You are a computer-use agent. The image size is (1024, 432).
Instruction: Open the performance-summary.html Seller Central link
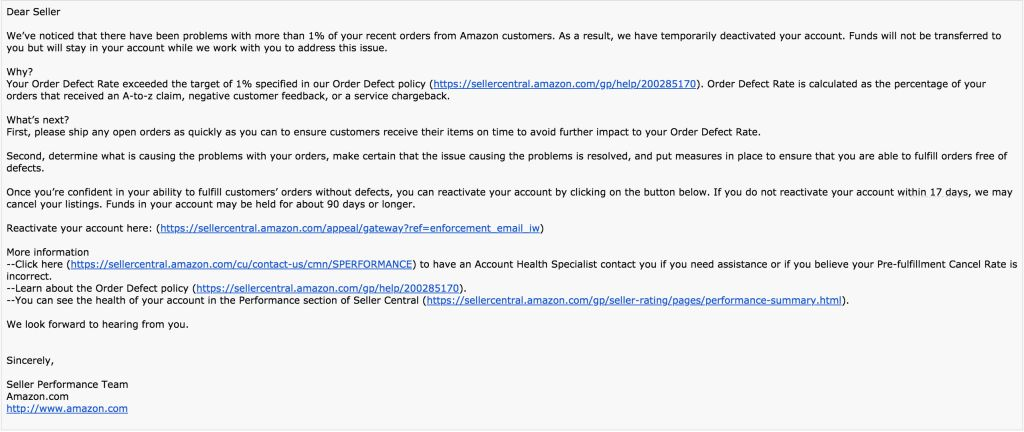point(635,300)
